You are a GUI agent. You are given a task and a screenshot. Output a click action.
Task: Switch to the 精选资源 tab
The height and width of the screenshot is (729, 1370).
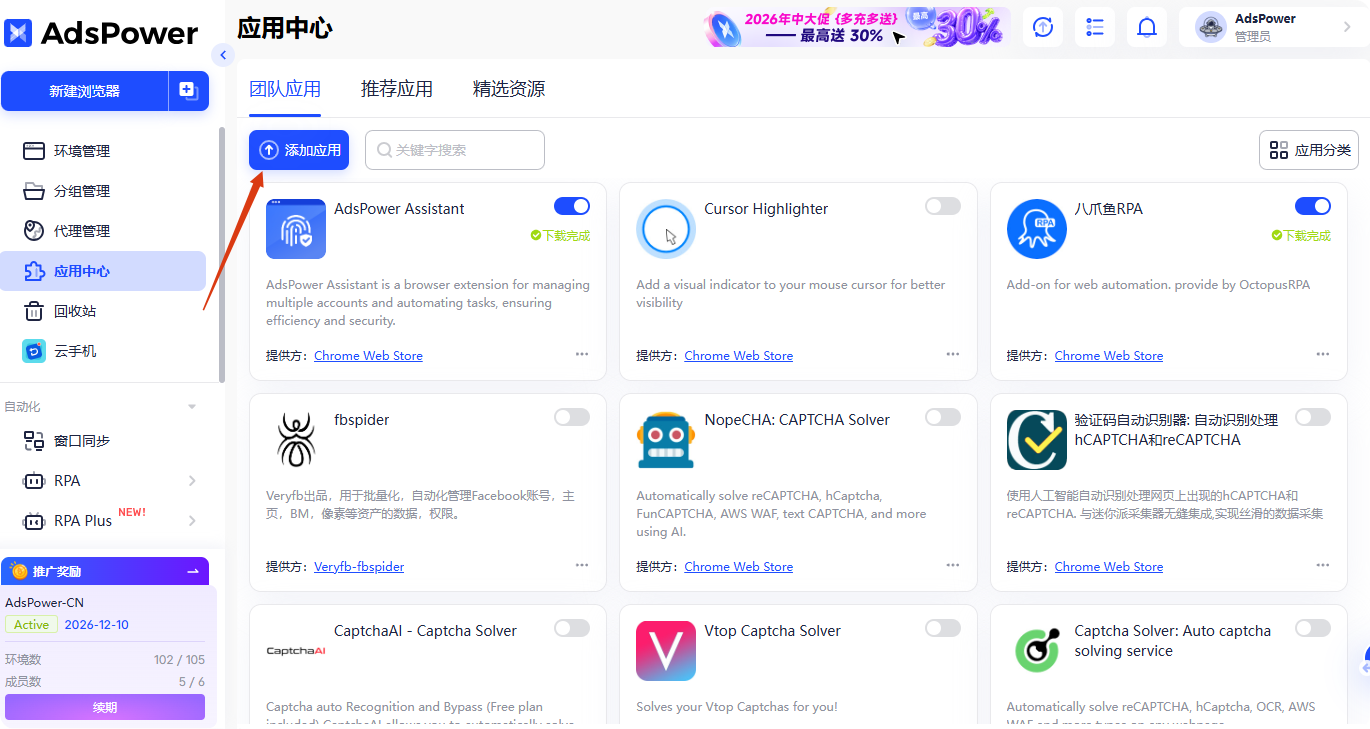[509, 89]
